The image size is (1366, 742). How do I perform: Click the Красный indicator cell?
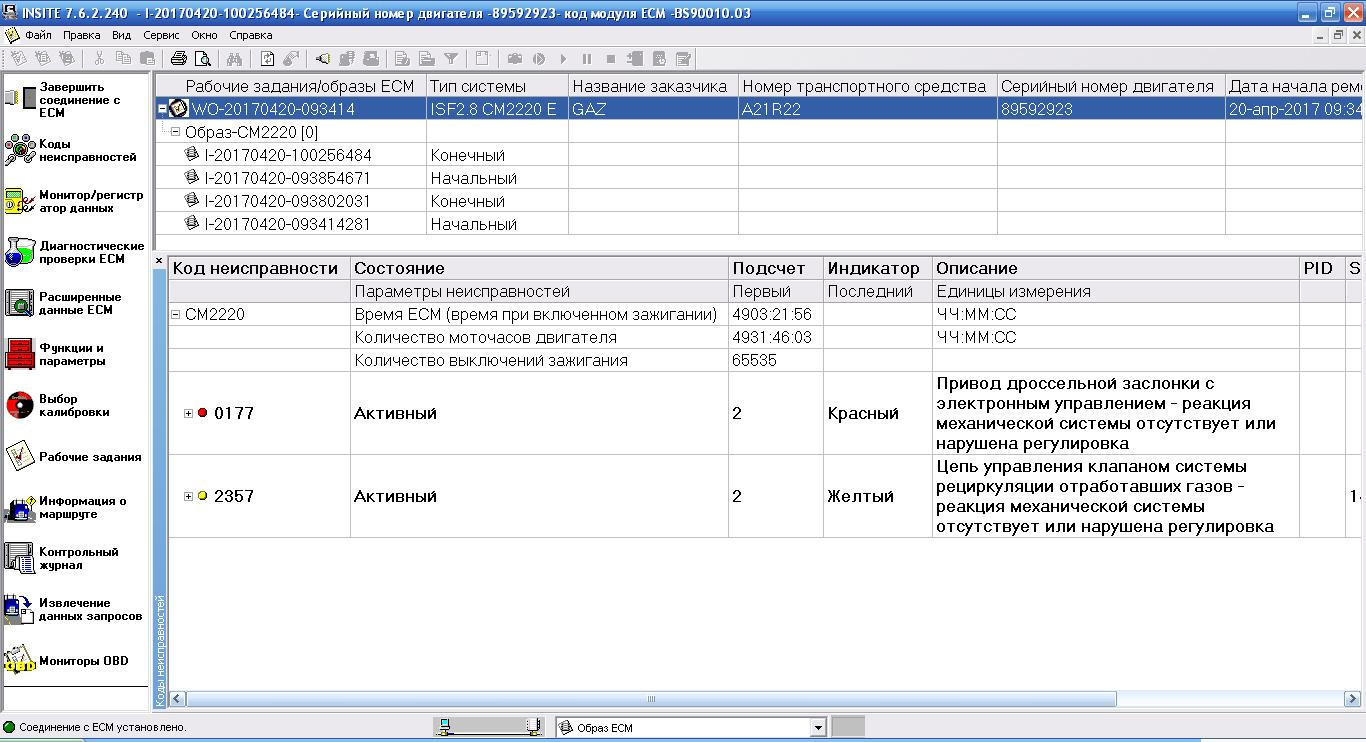click(x=878, y=413)
